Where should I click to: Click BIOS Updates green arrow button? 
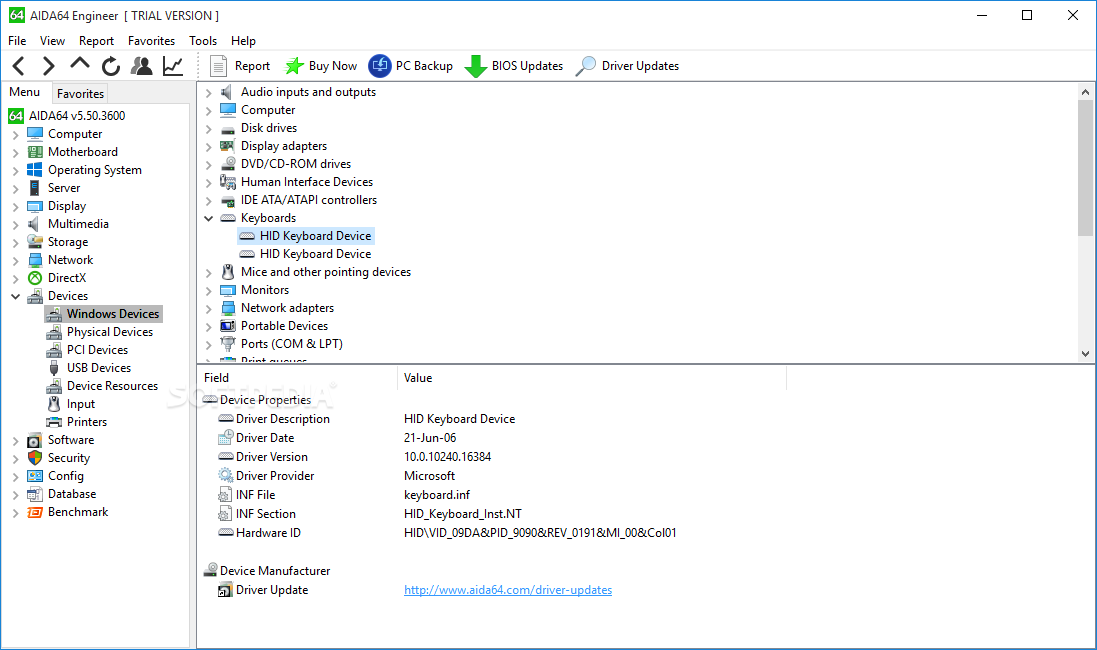[514, 66]
